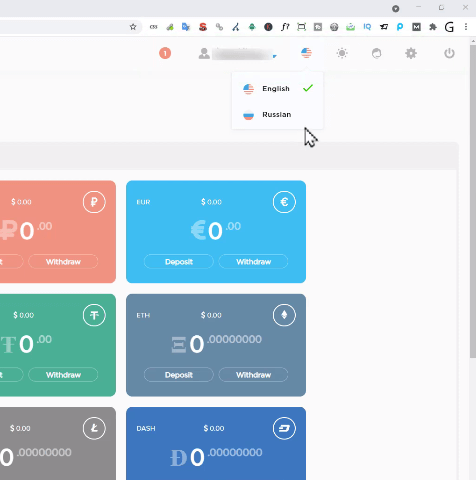Launch the green screen-capture frame extension

[301, 27]
